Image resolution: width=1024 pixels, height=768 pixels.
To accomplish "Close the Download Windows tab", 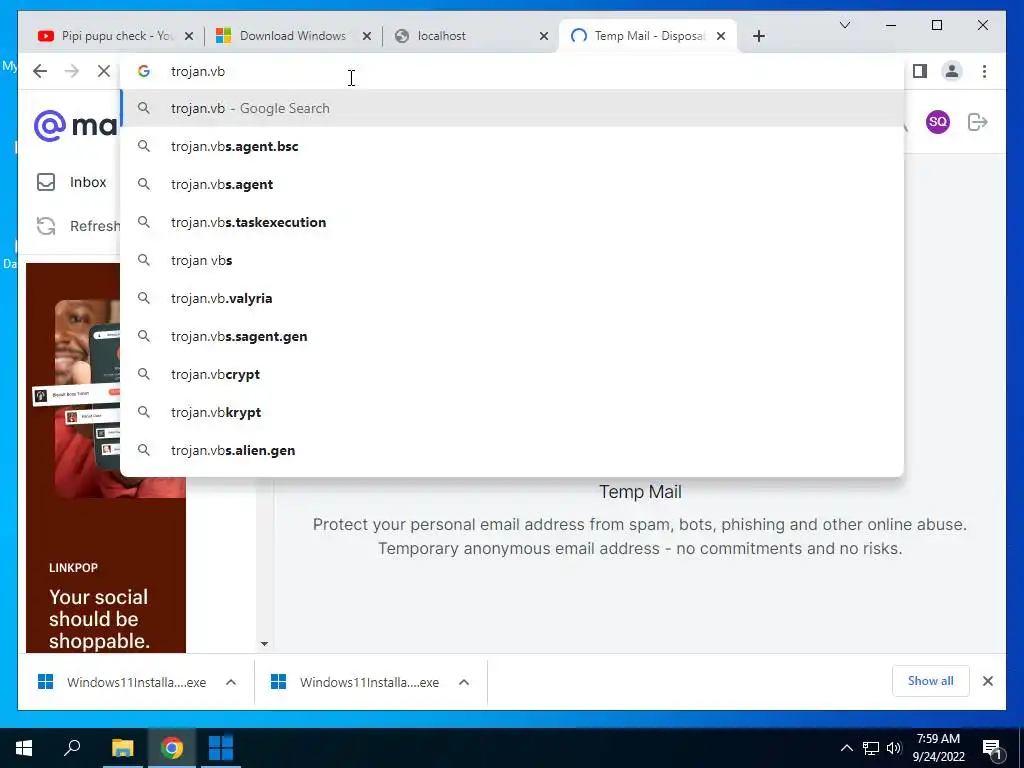I will tap(367, 36).
